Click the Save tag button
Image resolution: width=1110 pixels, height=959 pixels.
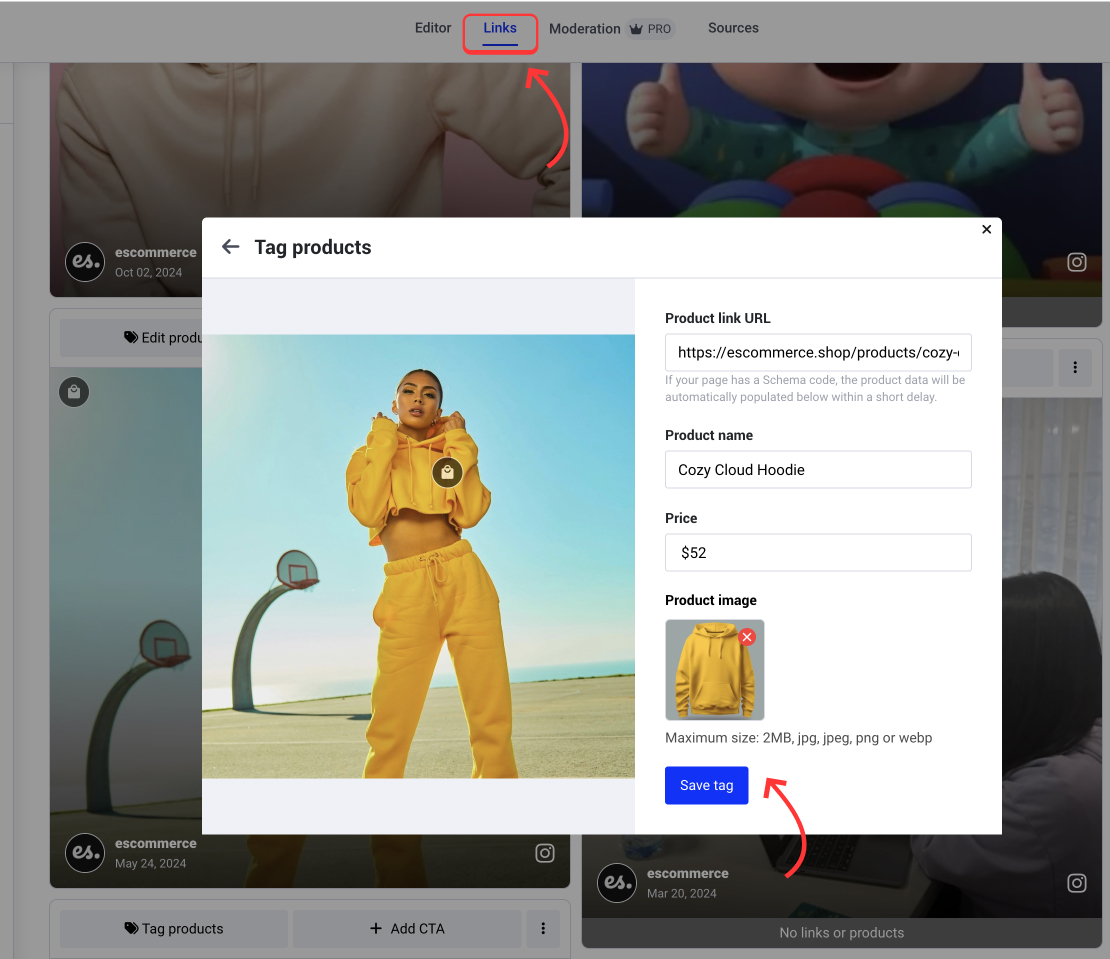pos(706,785)
